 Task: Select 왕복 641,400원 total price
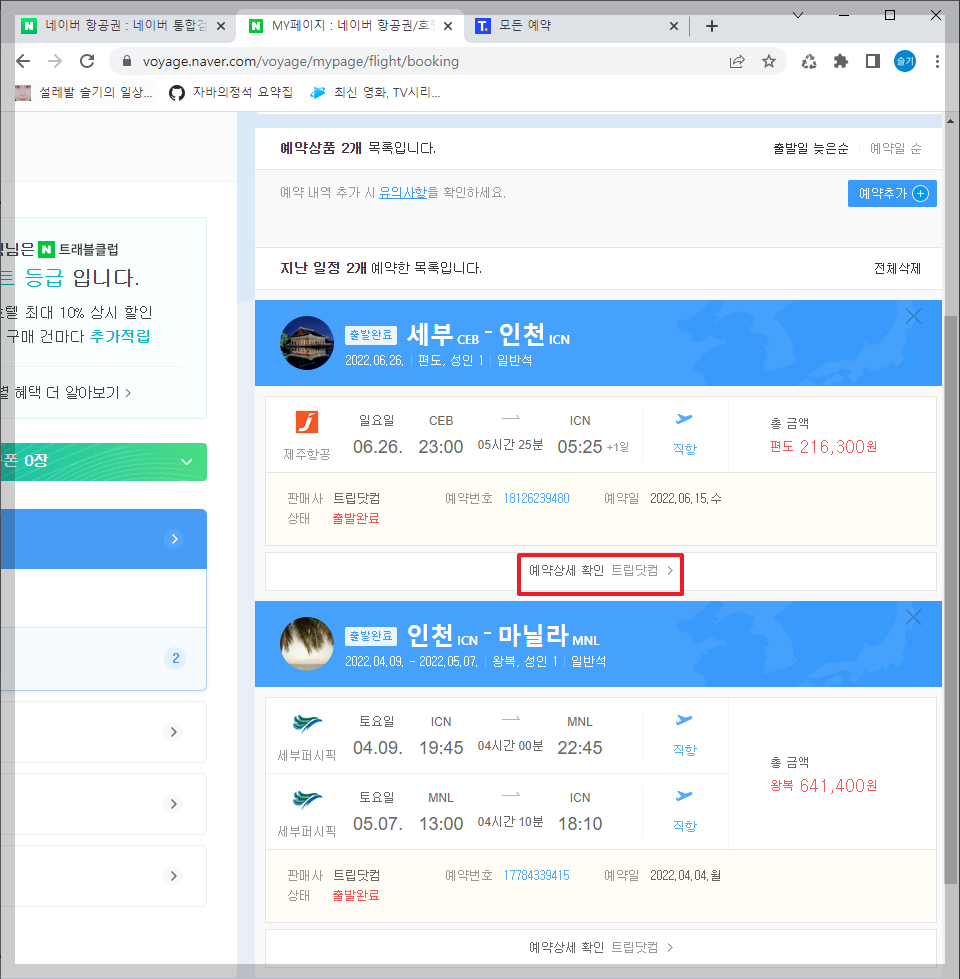[x=823, y=785]
